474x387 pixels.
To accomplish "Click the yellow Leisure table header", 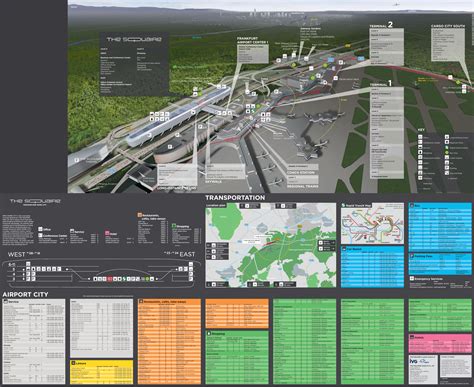I will pos(101,363).
